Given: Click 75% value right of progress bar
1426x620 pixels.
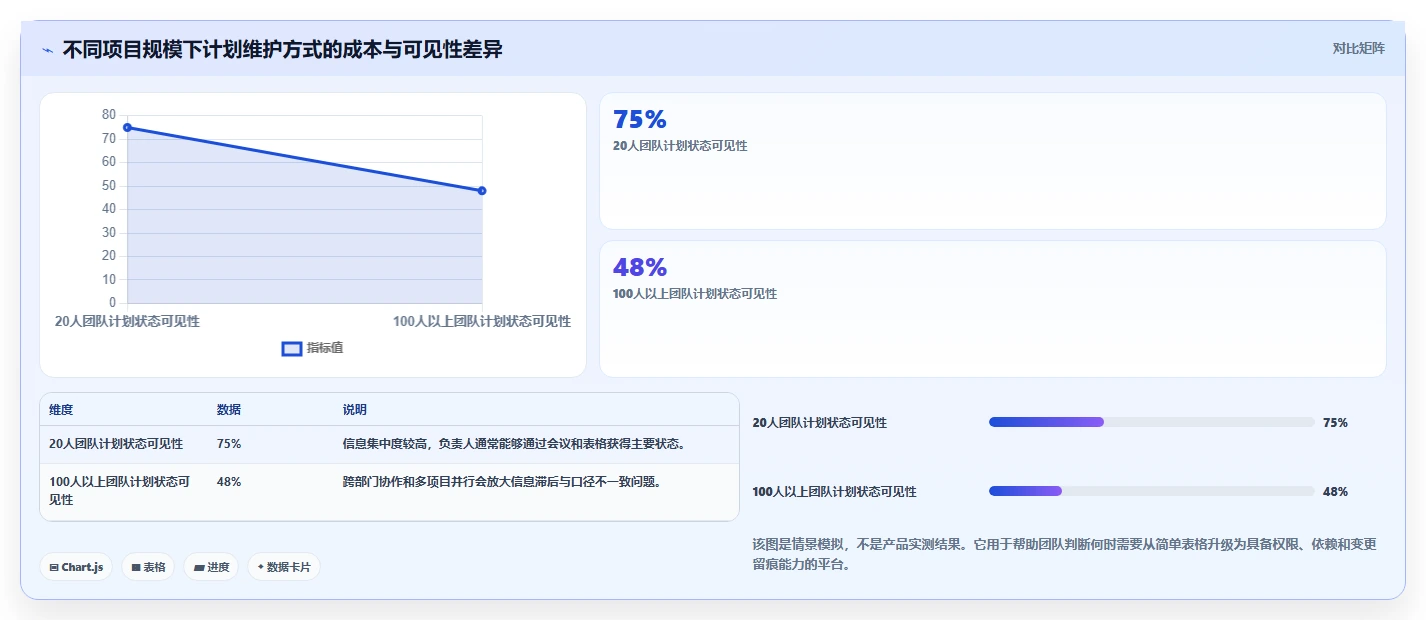Looking at the screenshot, I should click(1335, 423).
